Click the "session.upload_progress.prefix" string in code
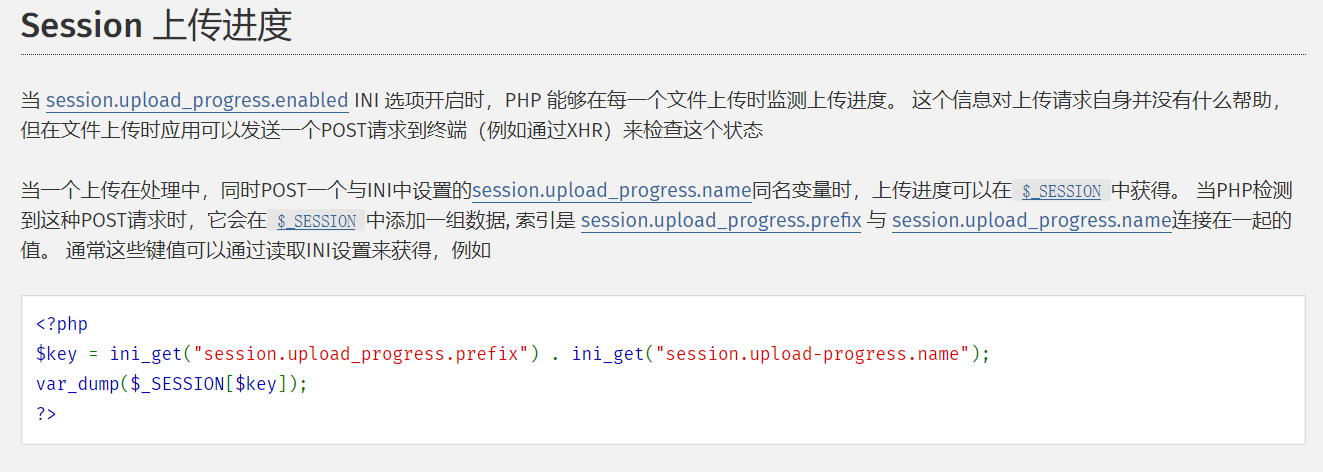Image resolution: width=1323 pixels, height=472 pixels. coord(362,354)
